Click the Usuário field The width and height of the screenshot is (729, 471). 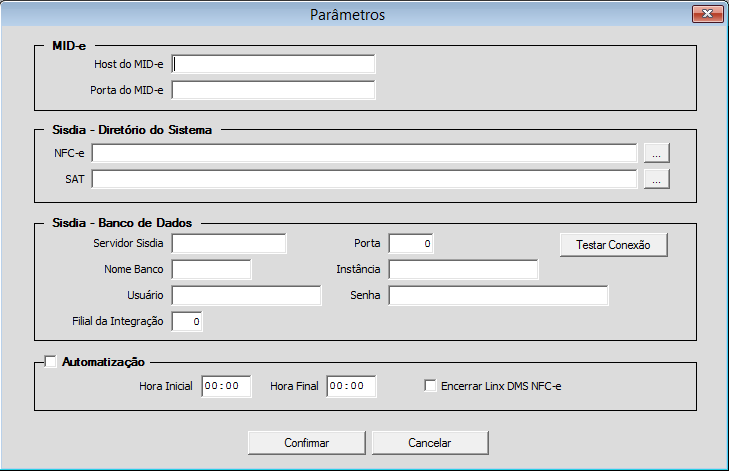(246, 296)
